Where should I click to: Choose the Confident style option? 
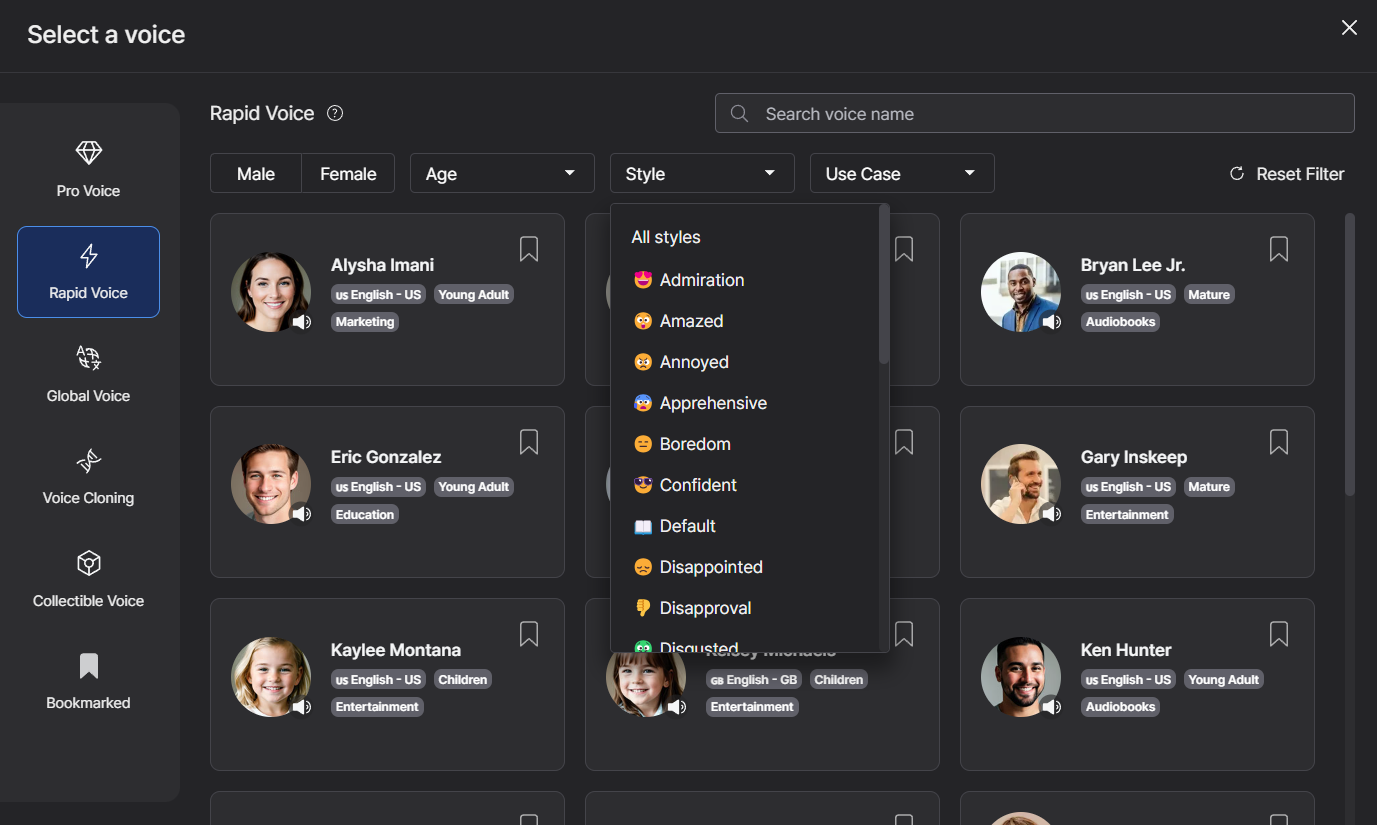[698, 485]
